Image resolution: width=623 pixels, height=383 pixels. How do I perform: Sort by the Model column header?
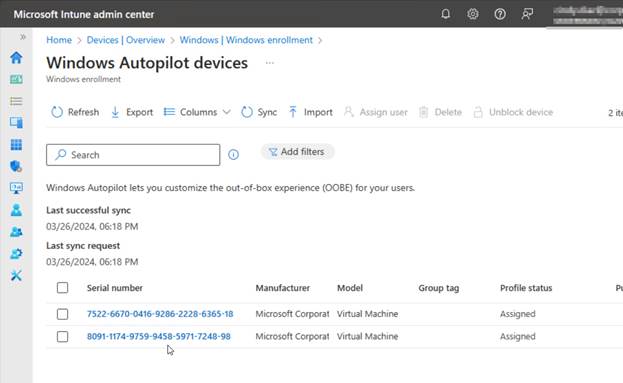(x=350, y=288)
